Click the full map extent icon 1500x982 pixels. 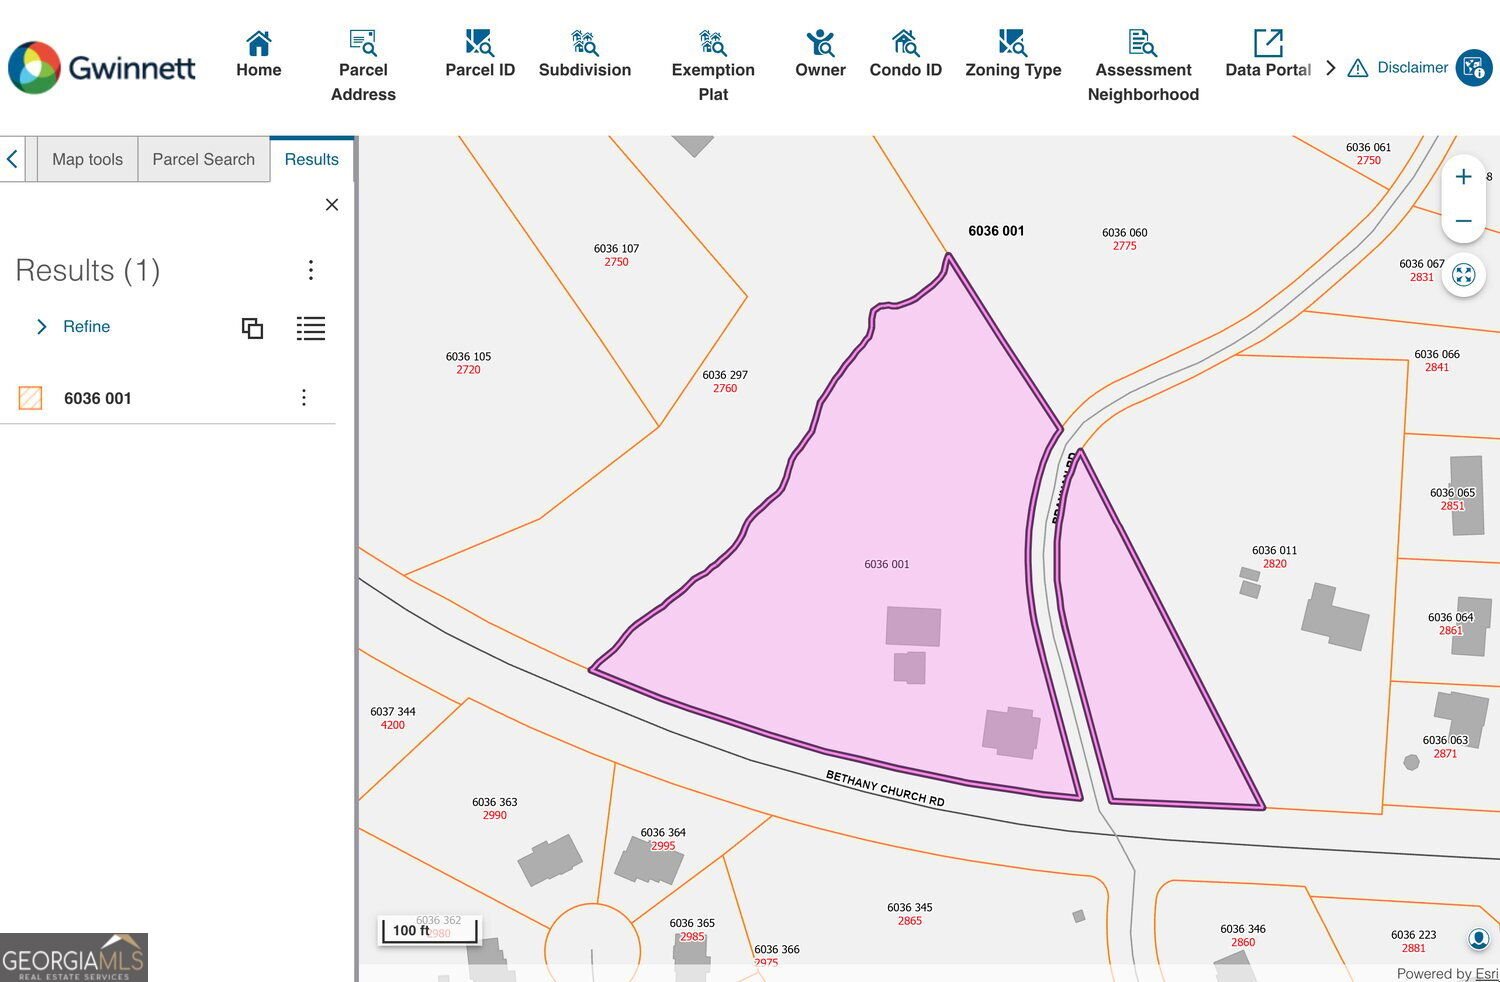[x=1463, y=275]
